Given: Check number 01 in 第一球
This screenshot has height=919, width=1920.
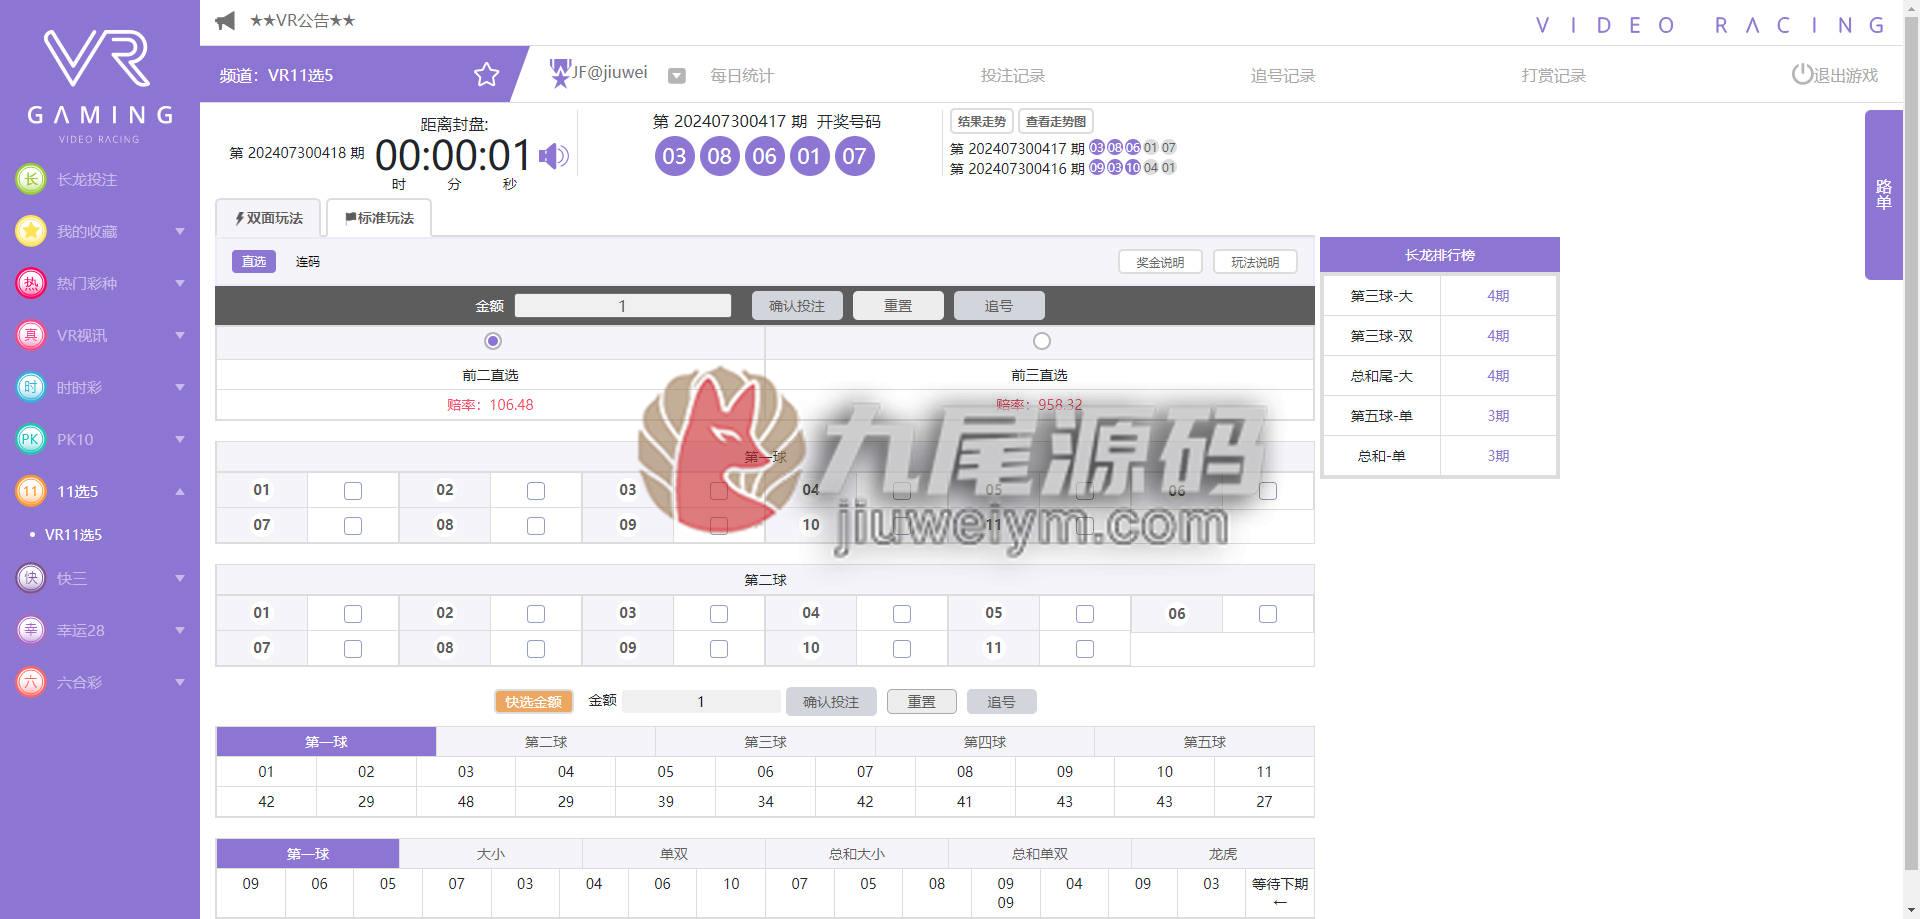Looking at the screenshot, I should pos(353,491).
